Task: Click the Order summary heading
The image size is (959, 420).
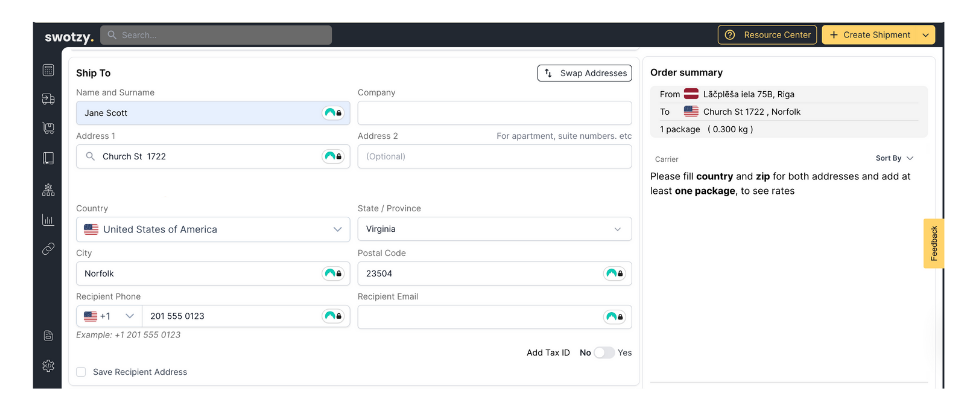Action: pyautogui.click(x=686, y=72)
